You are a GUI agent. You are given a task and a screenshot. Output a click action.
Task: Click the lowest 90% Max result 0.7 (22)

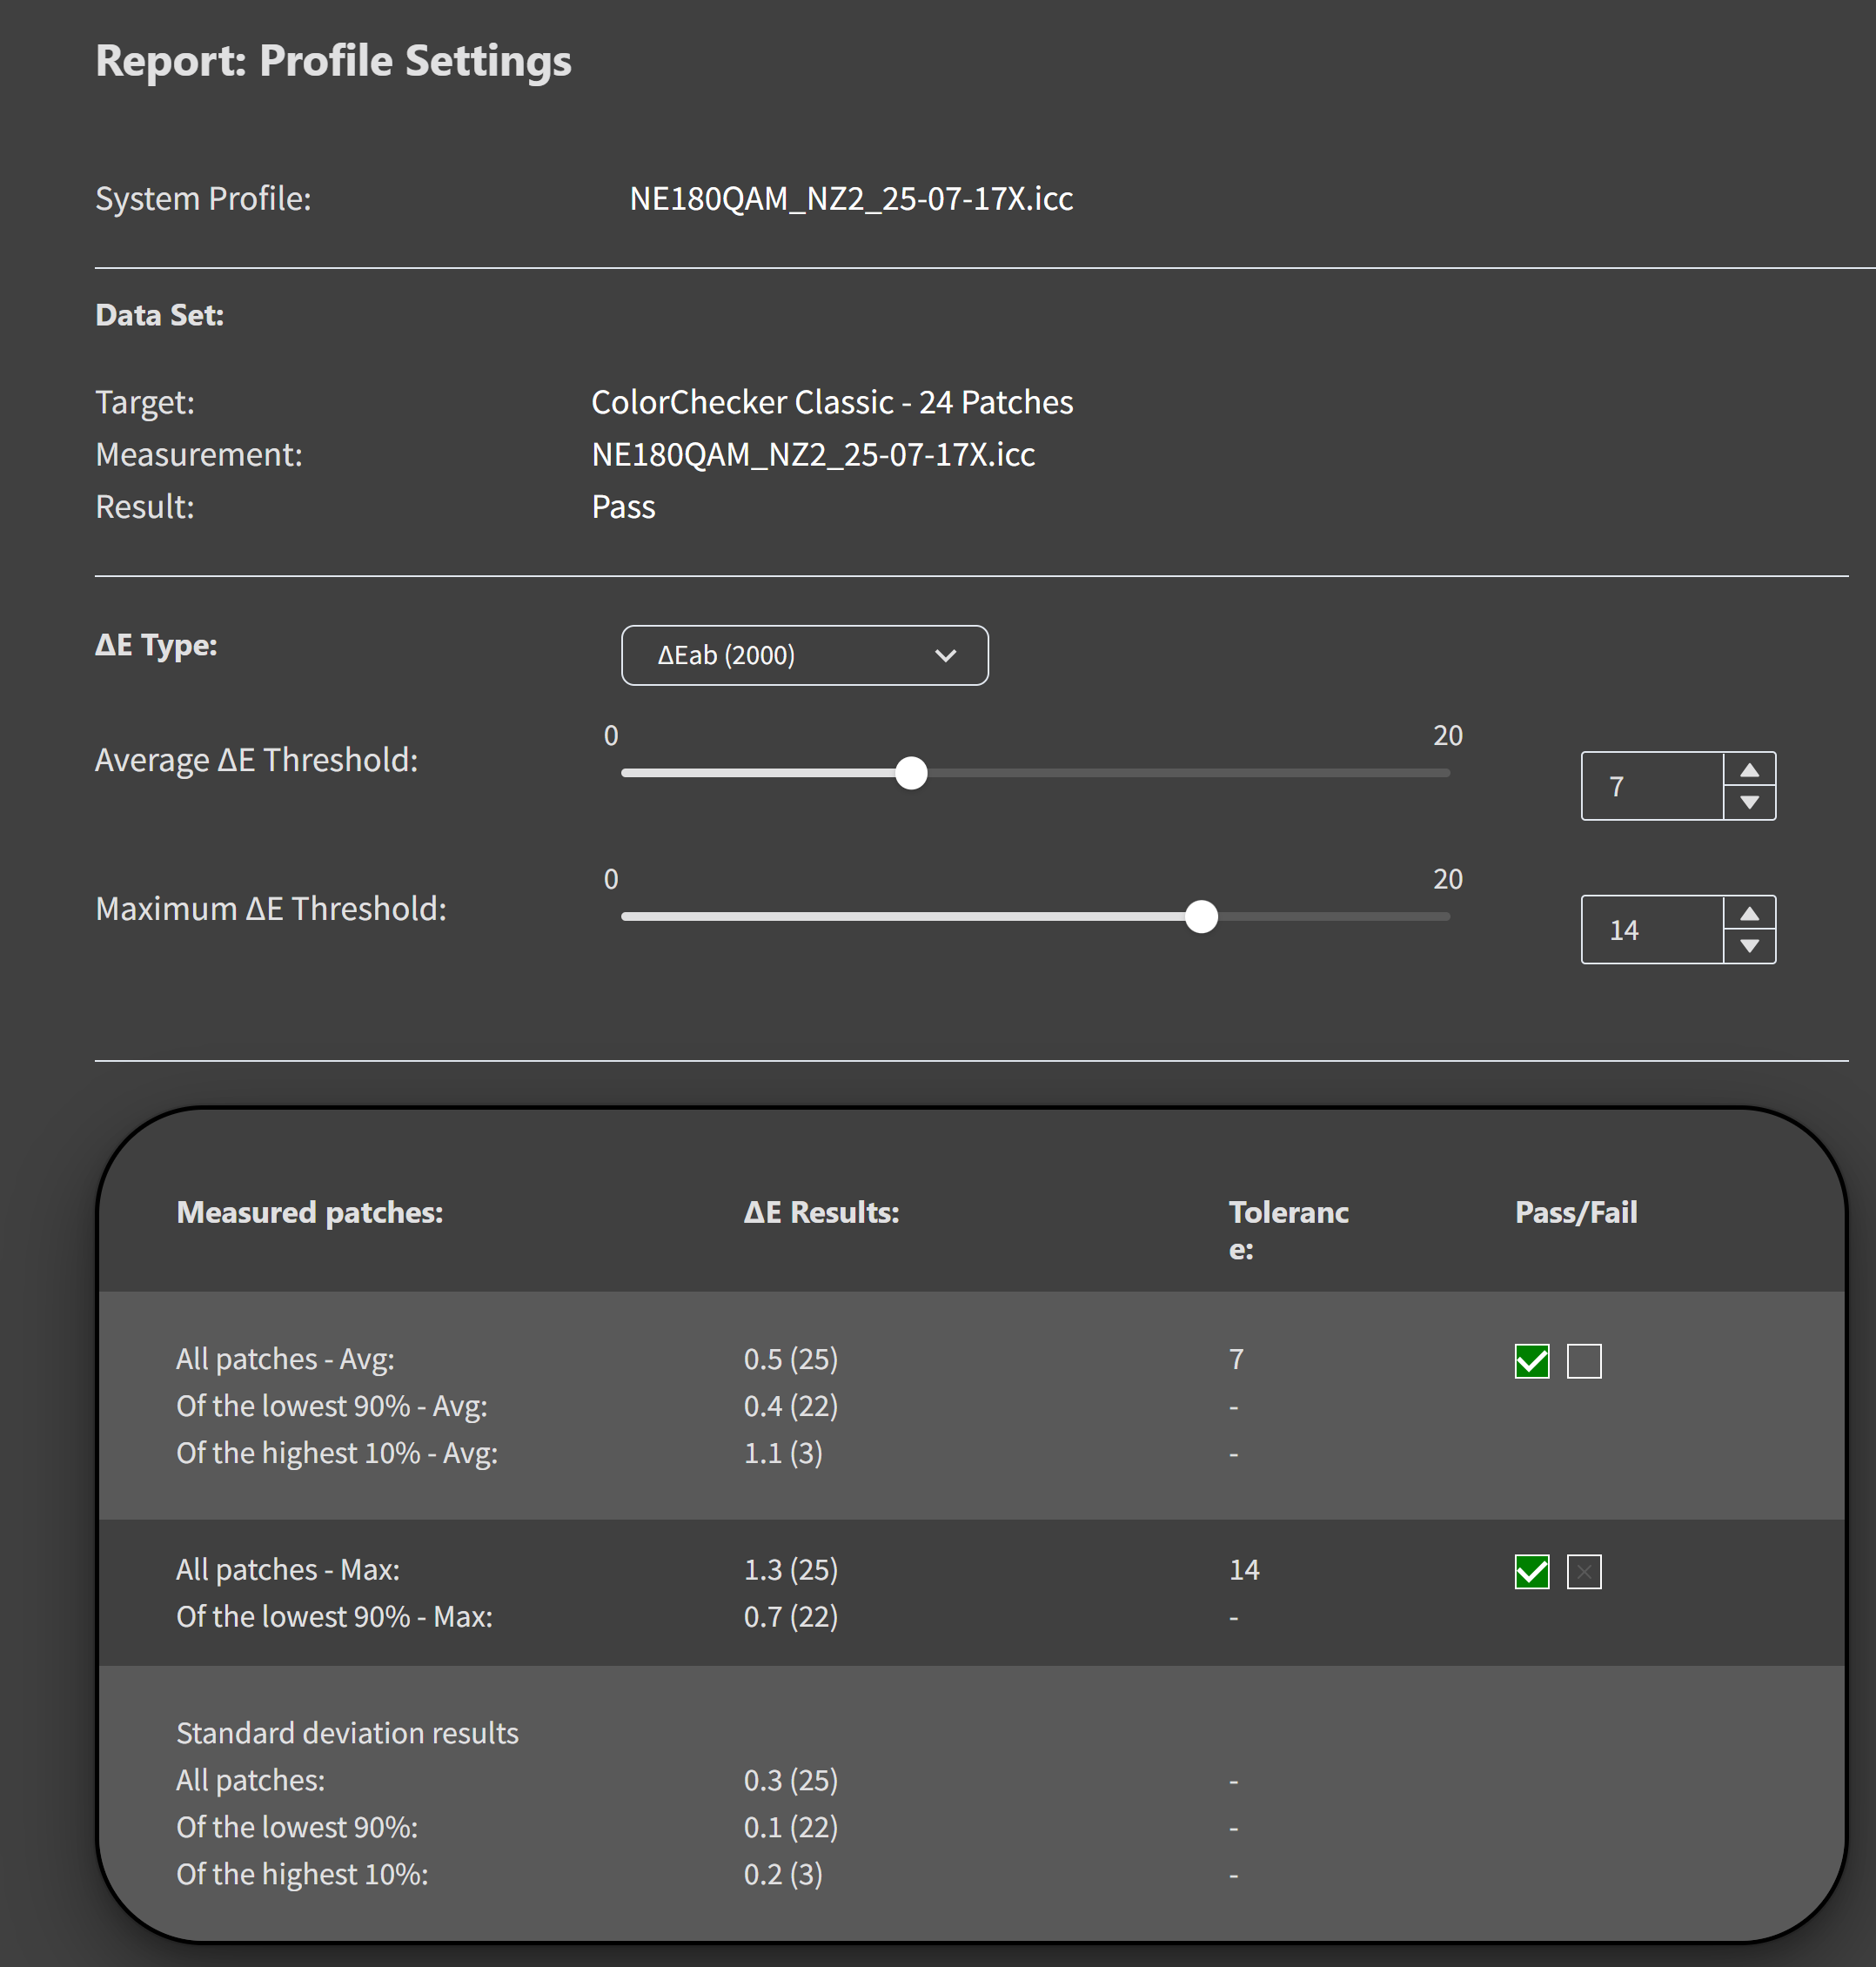(x=790, y=1616)
